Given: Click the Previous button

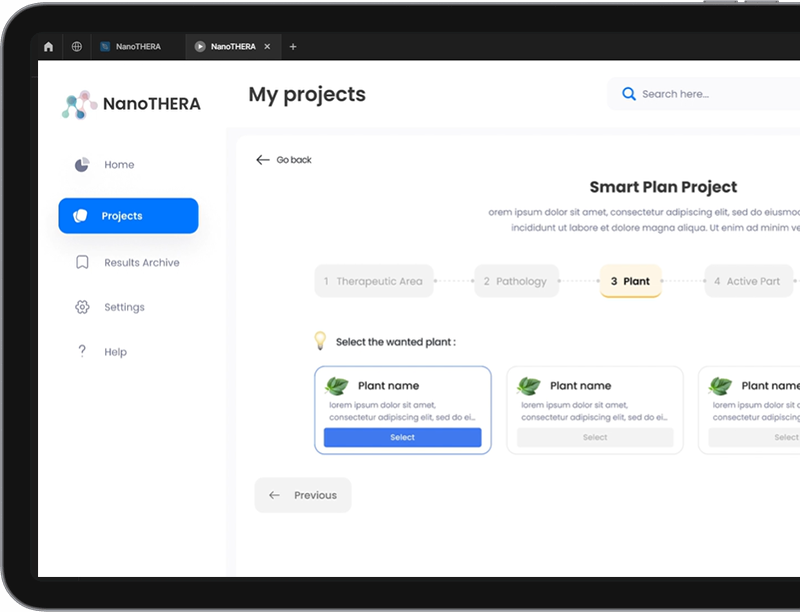Looking at the screenshot, I should (x=303, y=495).
